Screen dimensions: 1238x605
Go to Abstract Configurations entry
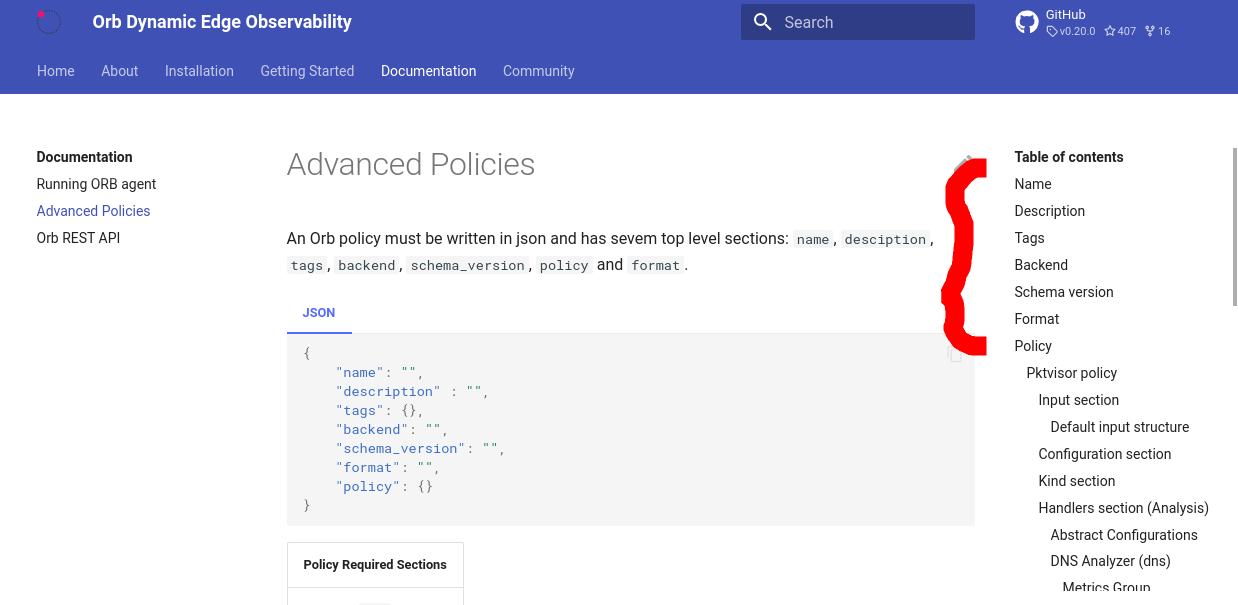[1124, 535]
